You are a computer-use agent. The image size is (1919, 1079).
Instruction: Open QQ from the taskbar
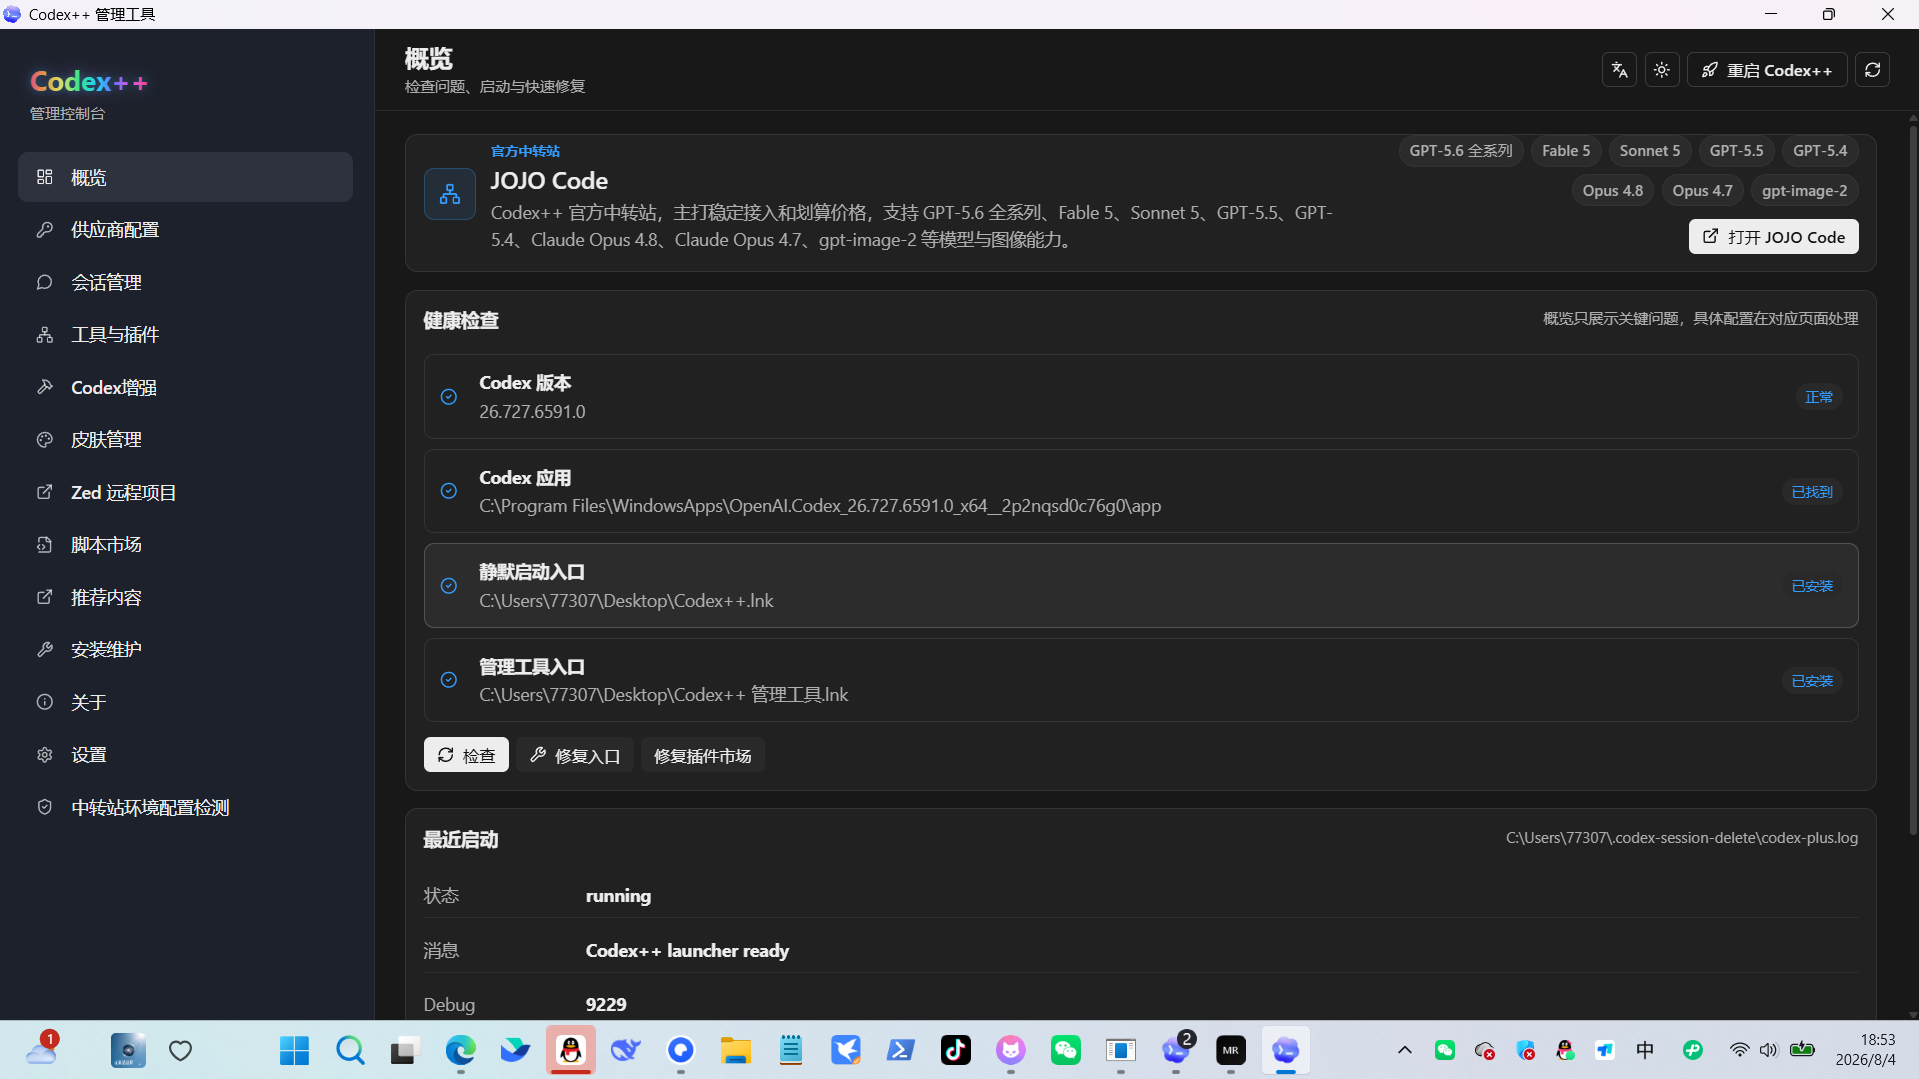tap(571, 1050)
